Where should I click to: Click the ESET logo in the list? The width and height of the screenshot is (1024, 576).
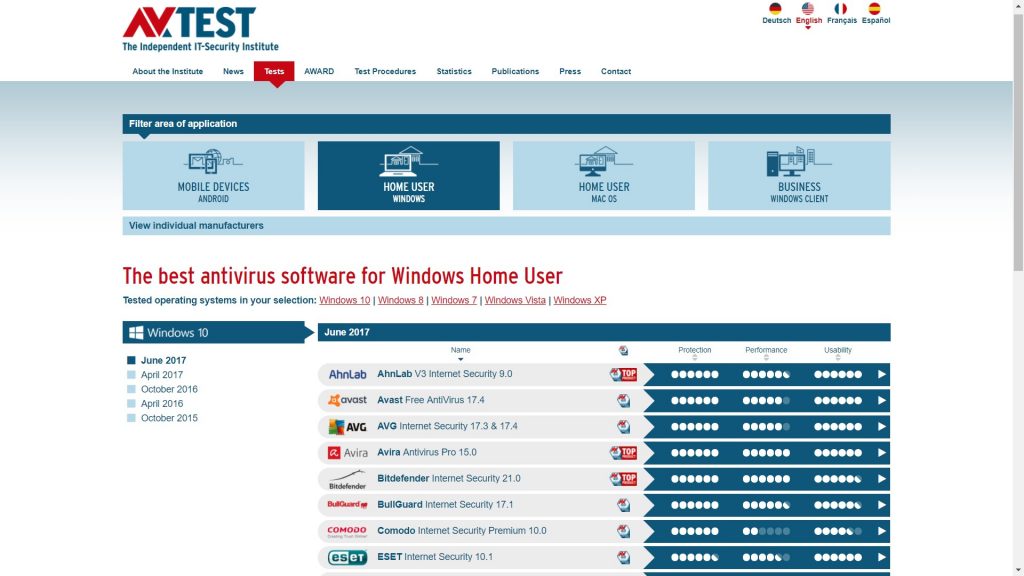click(x=347, y=557)
